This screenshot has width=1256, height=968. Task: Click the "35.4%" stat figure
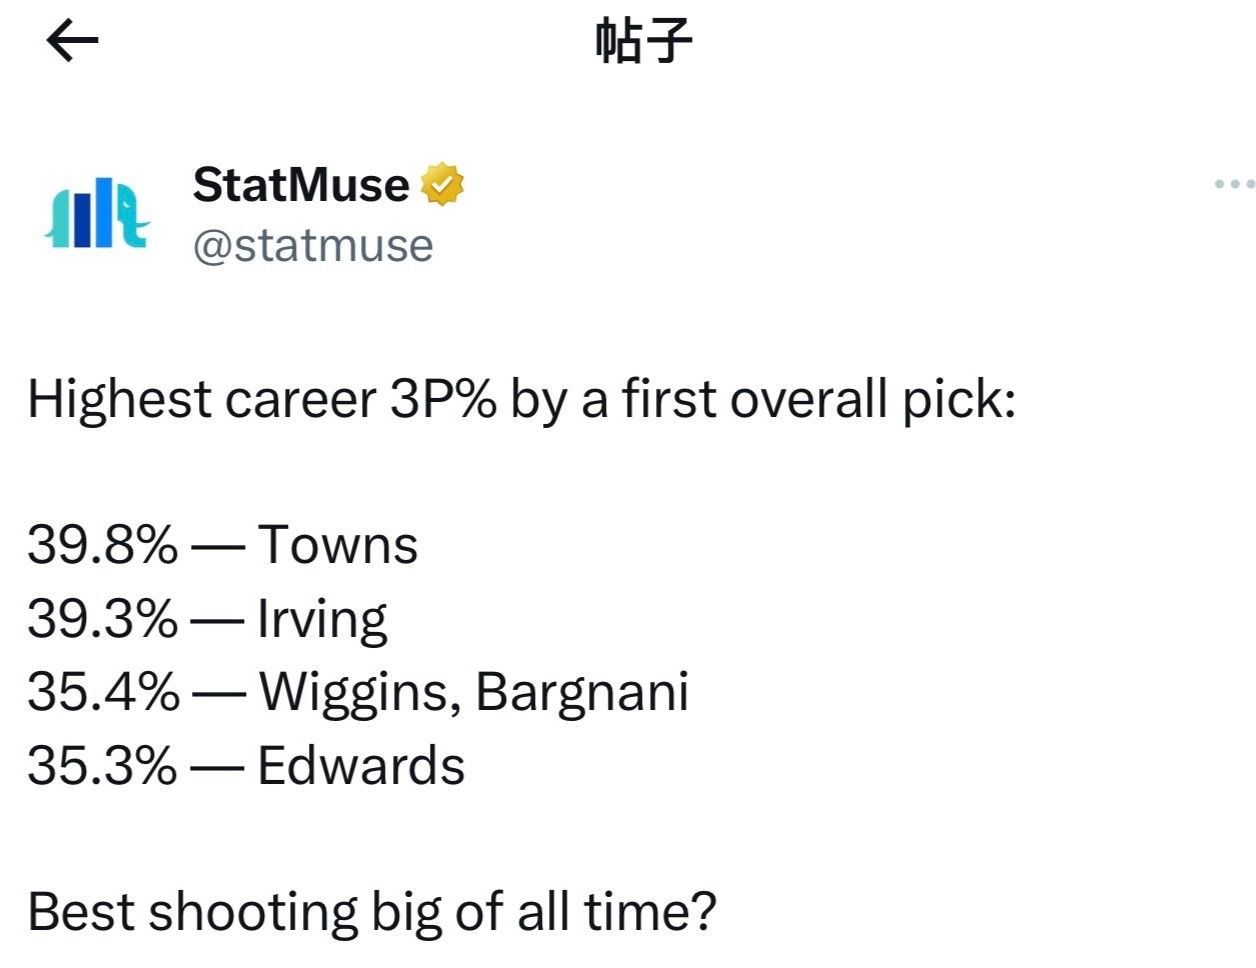pos(103,692)
